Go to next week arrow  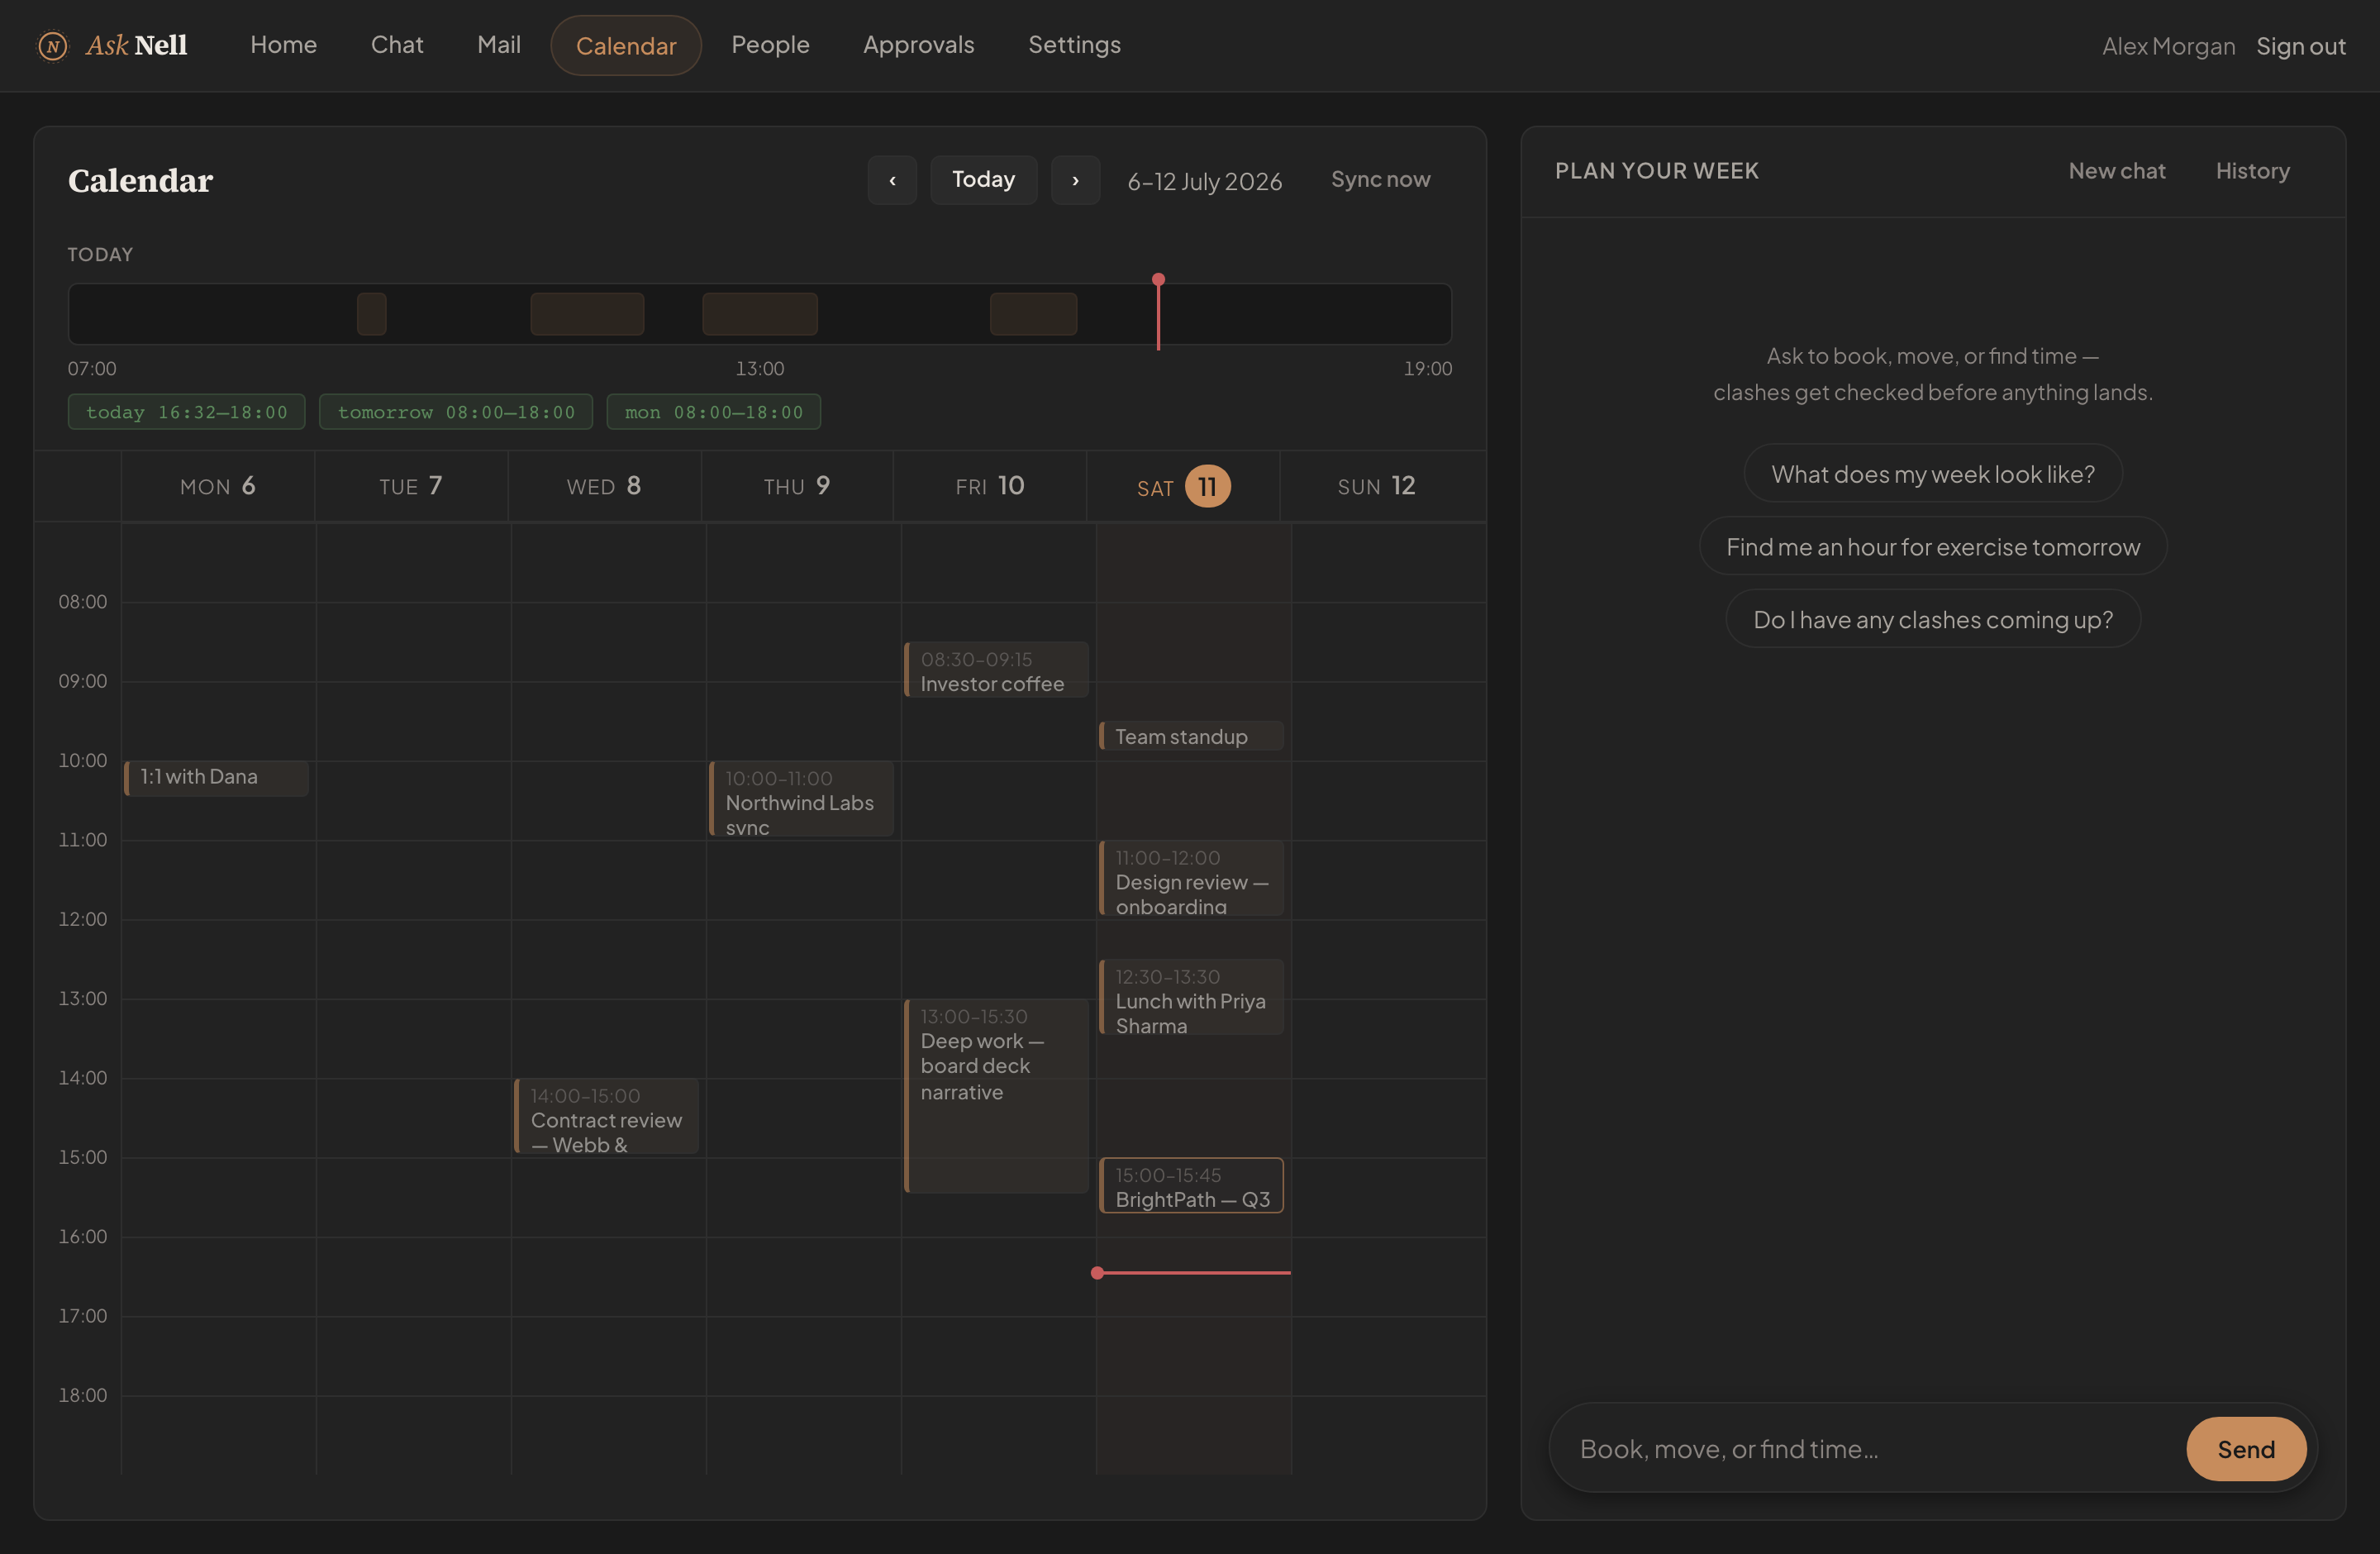(1075, 181)
